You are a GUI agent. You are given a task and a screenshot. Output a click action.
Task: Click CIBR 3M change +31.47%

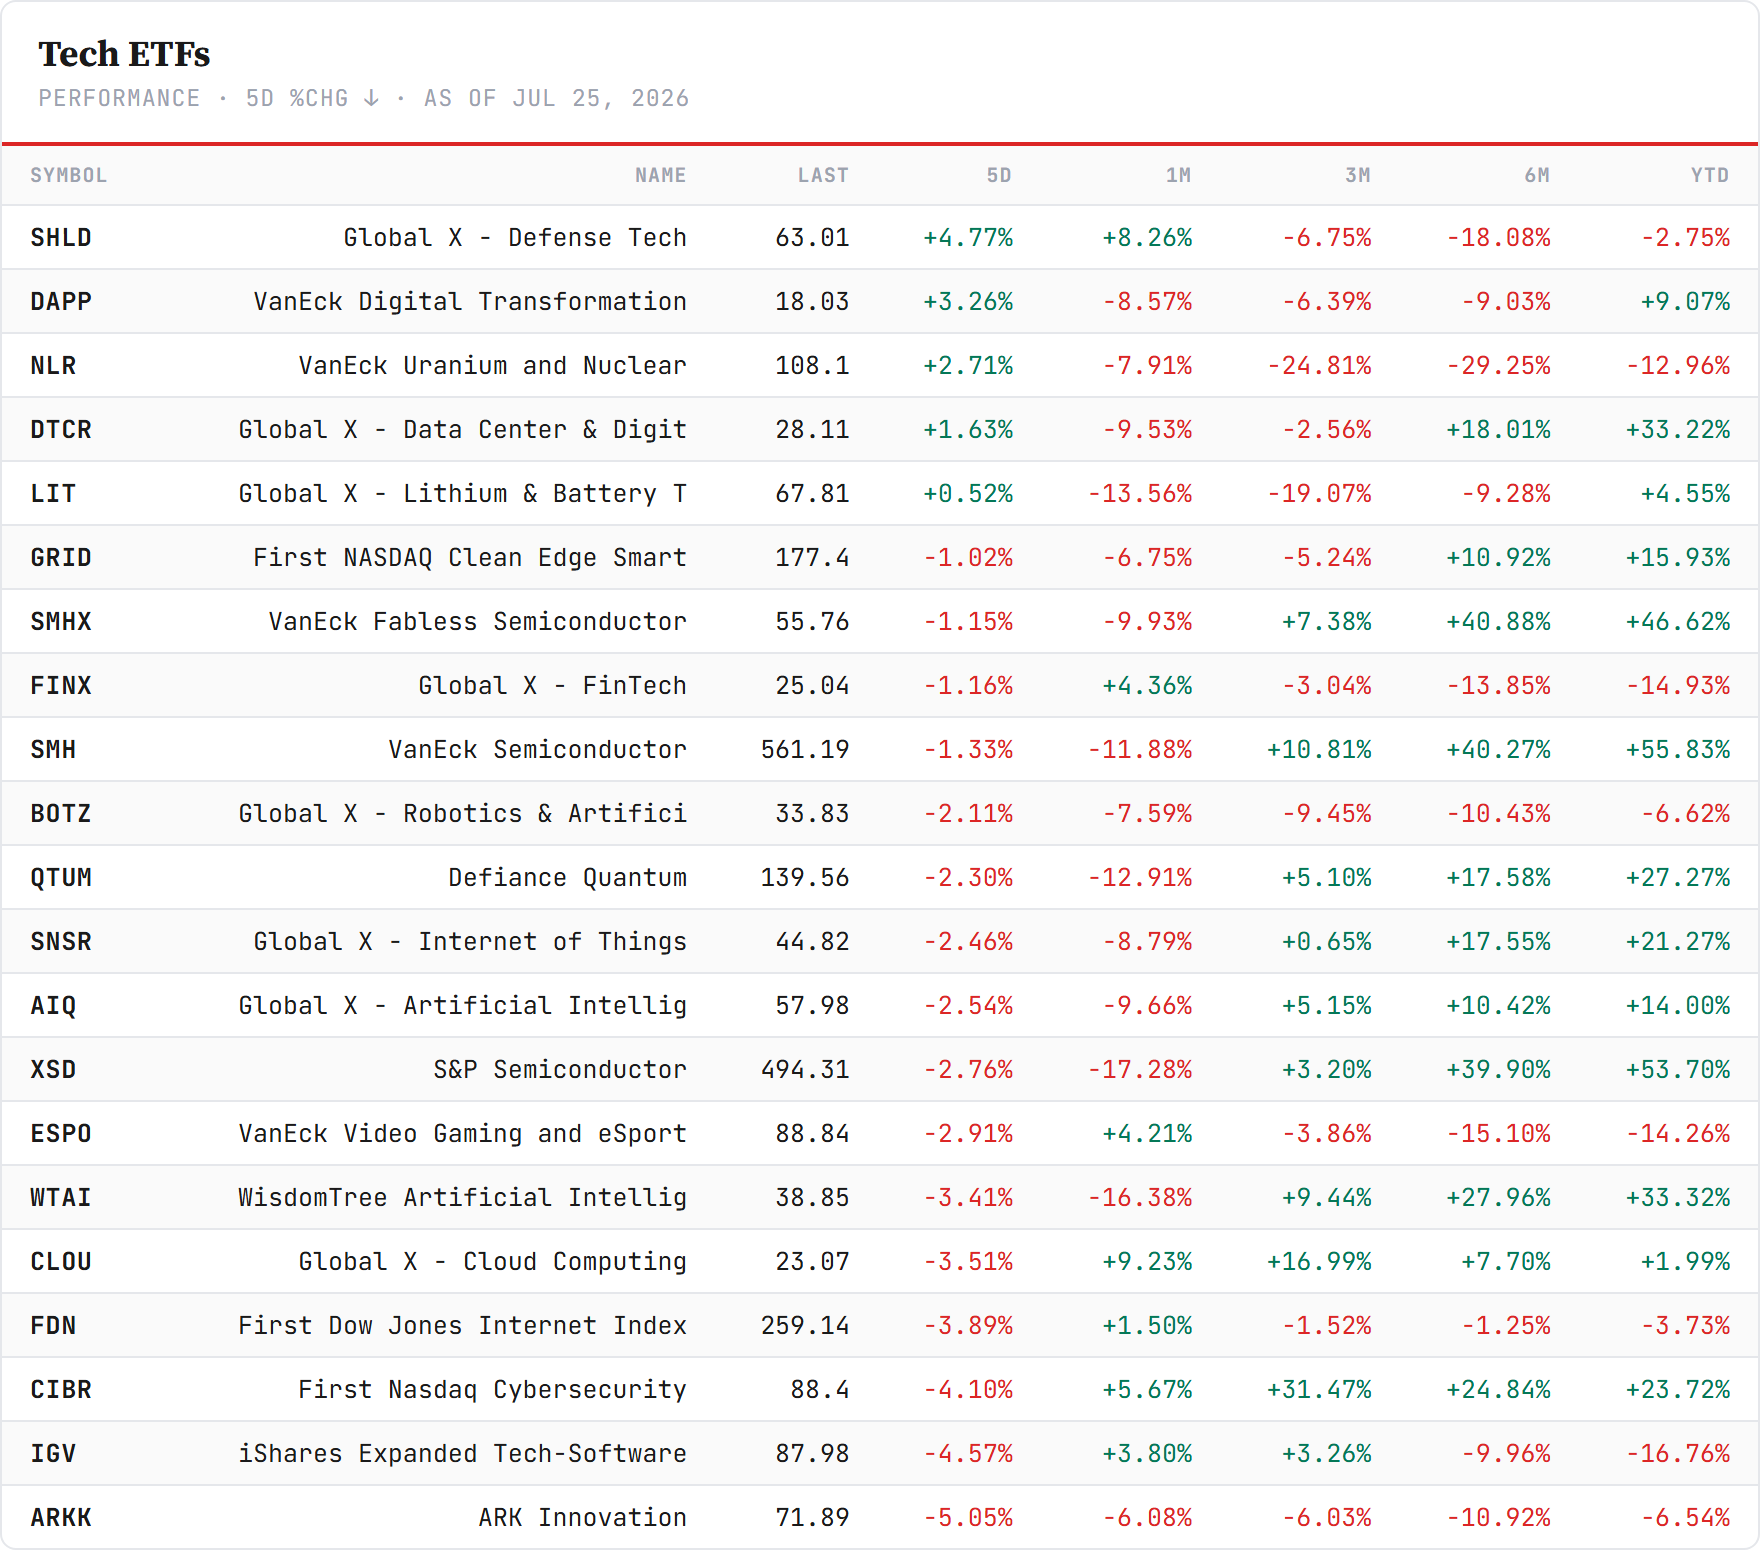1319,1390
